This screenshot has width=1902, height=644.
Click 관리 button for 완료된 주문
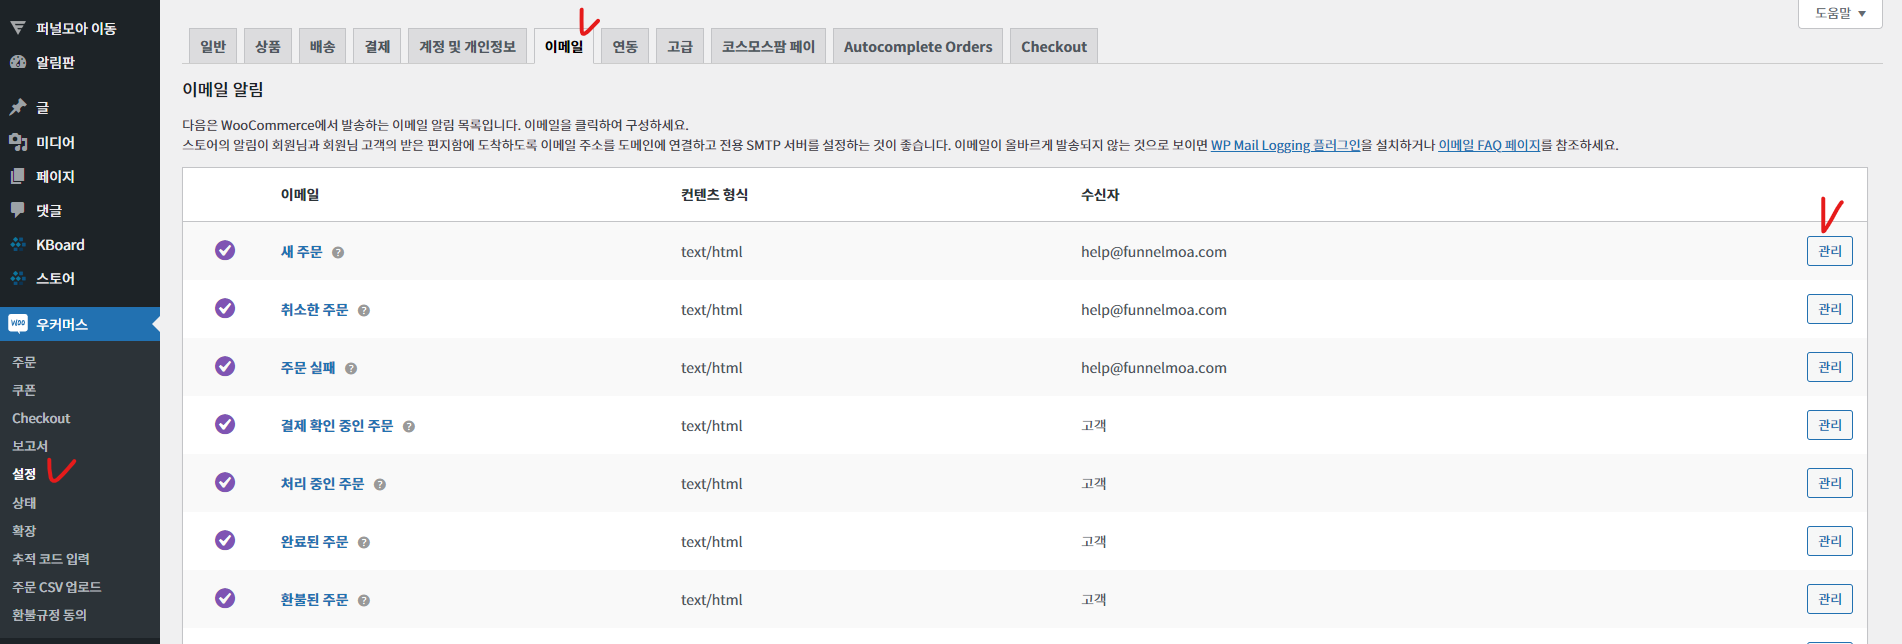(x=1830, y=541)
